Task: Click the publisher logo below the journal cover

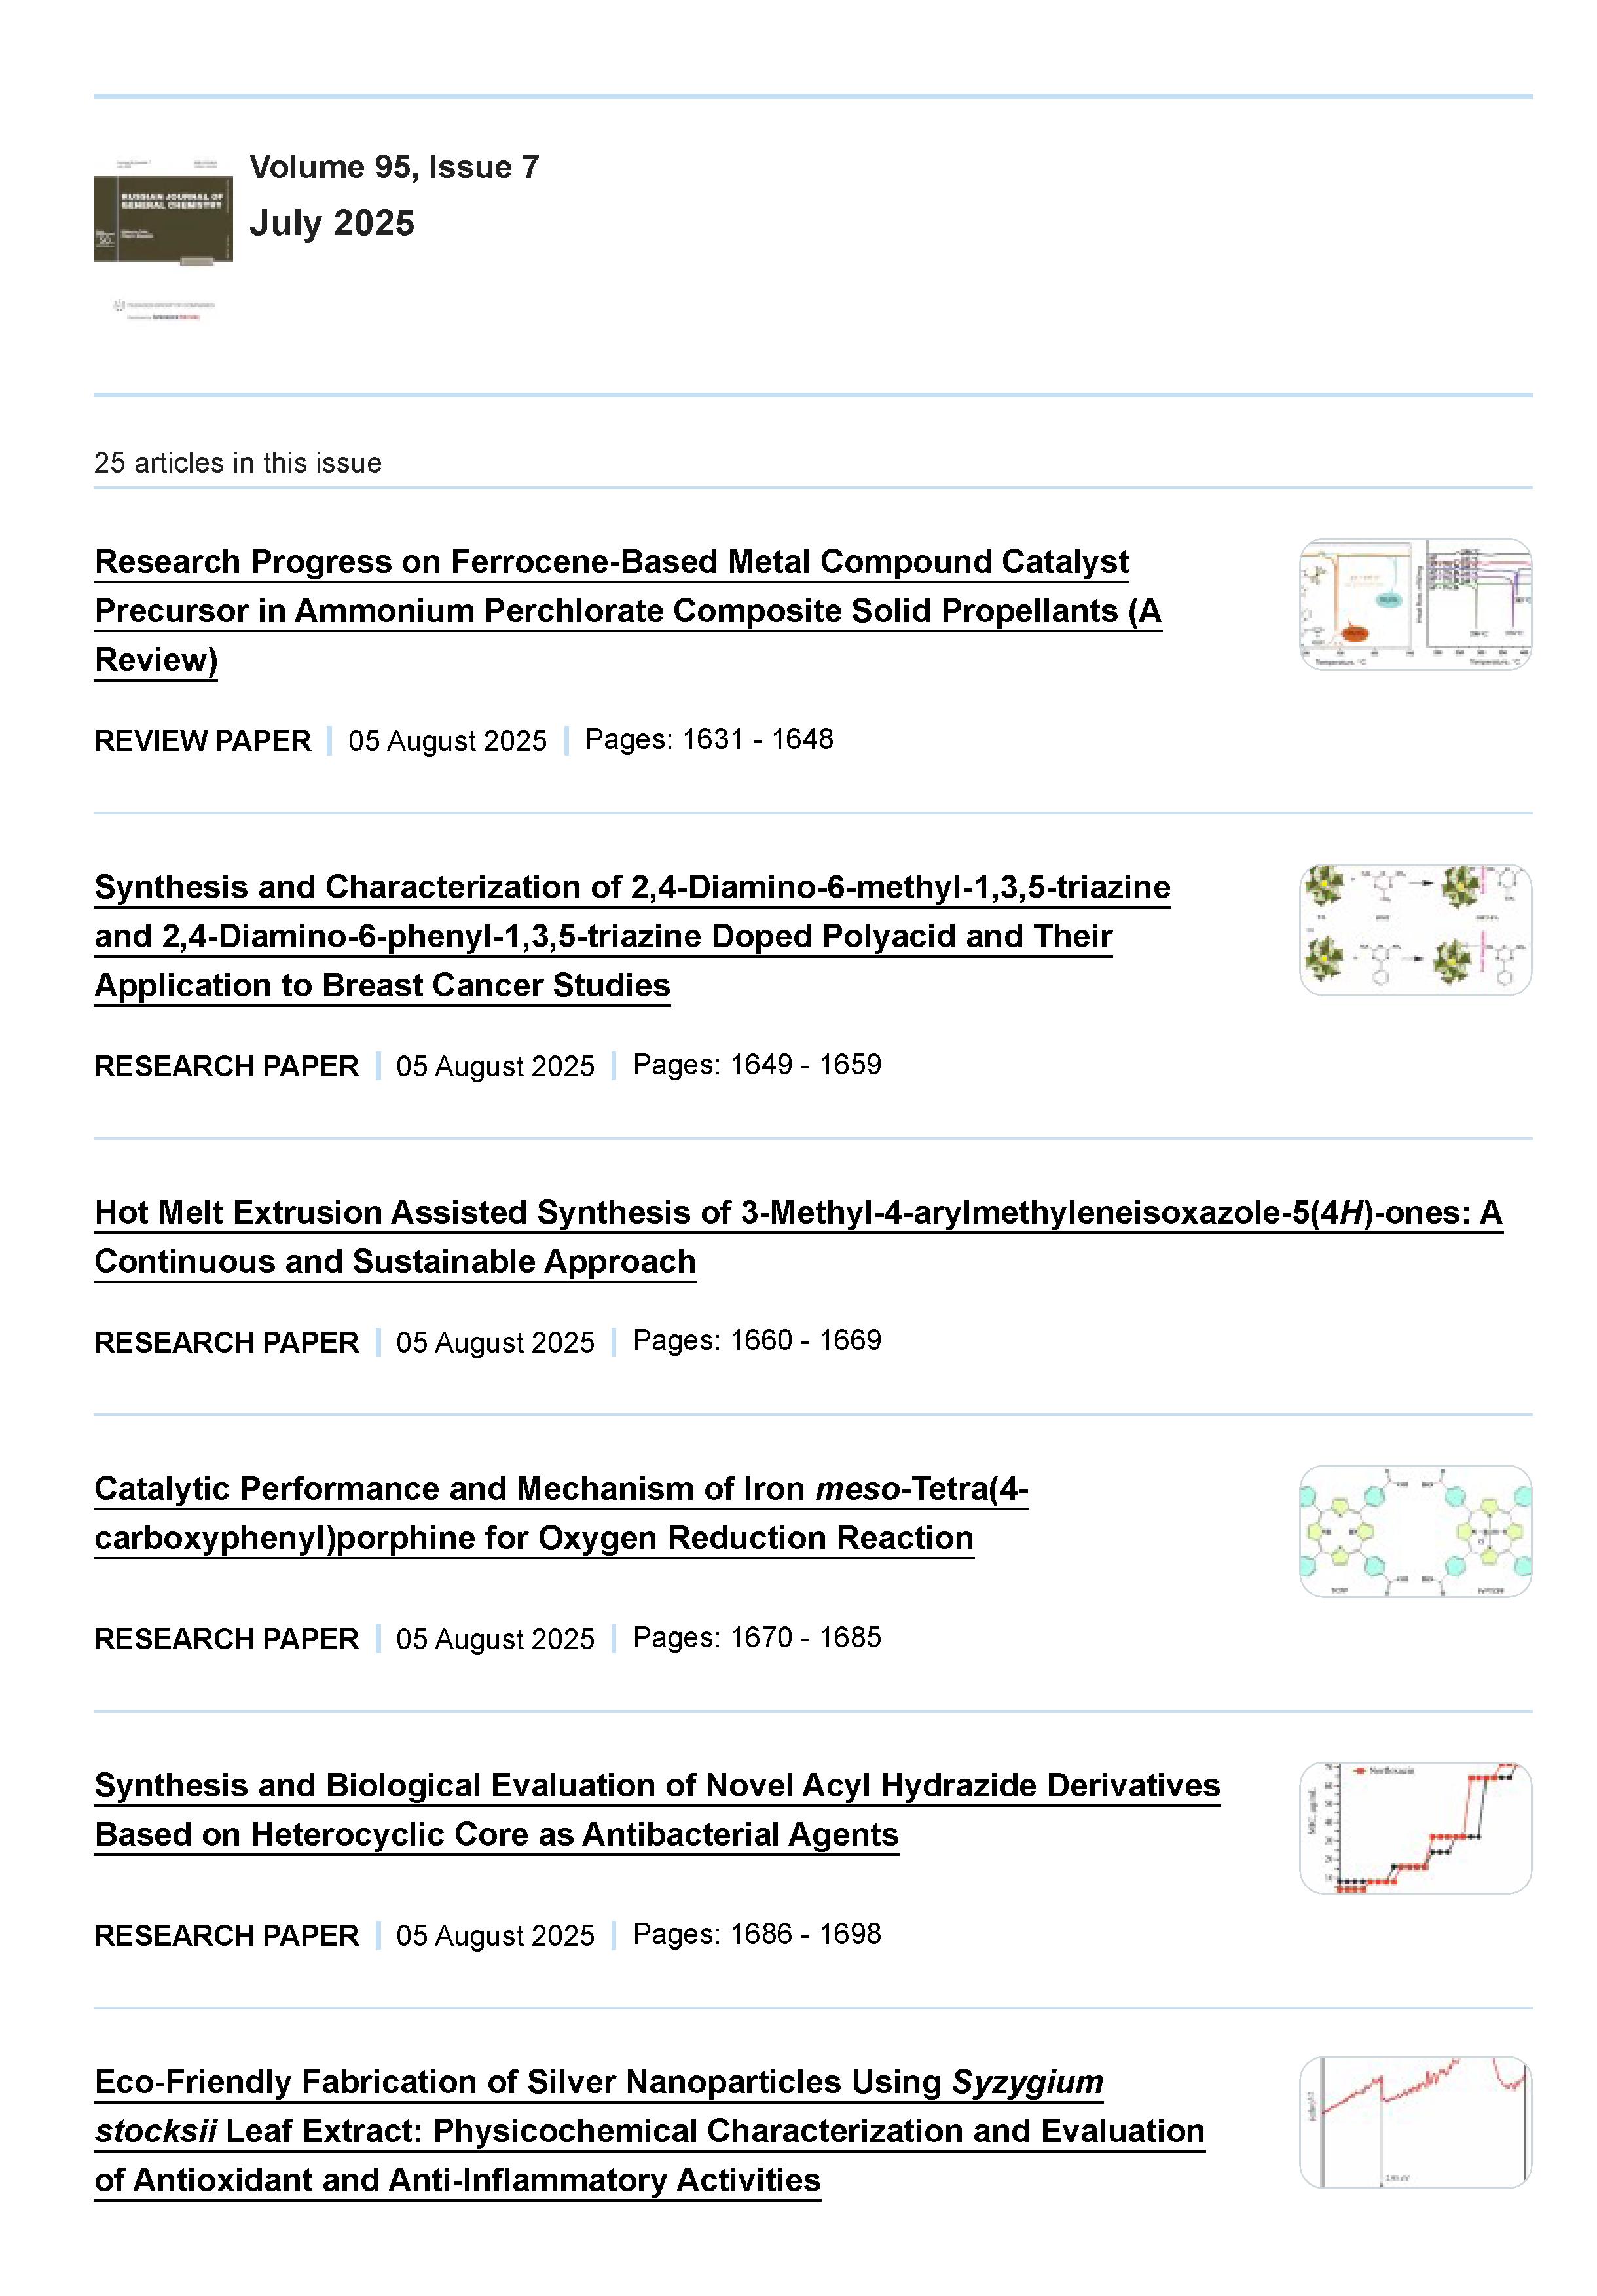Action: 163,310
